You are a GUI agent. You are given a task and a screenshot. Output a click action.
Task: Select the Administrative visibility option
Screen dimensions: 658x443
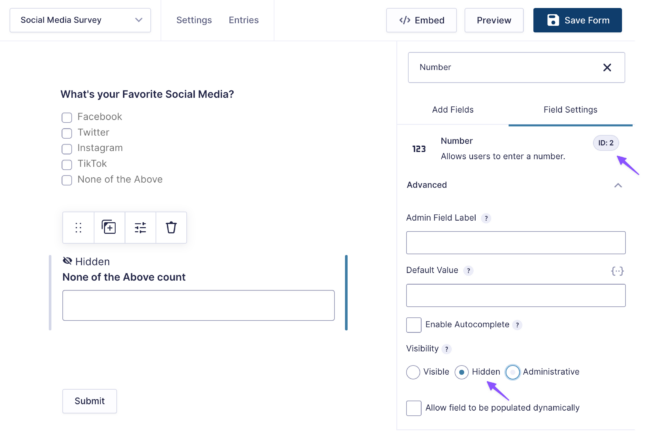pyautogui.click(x=512, y=372)
